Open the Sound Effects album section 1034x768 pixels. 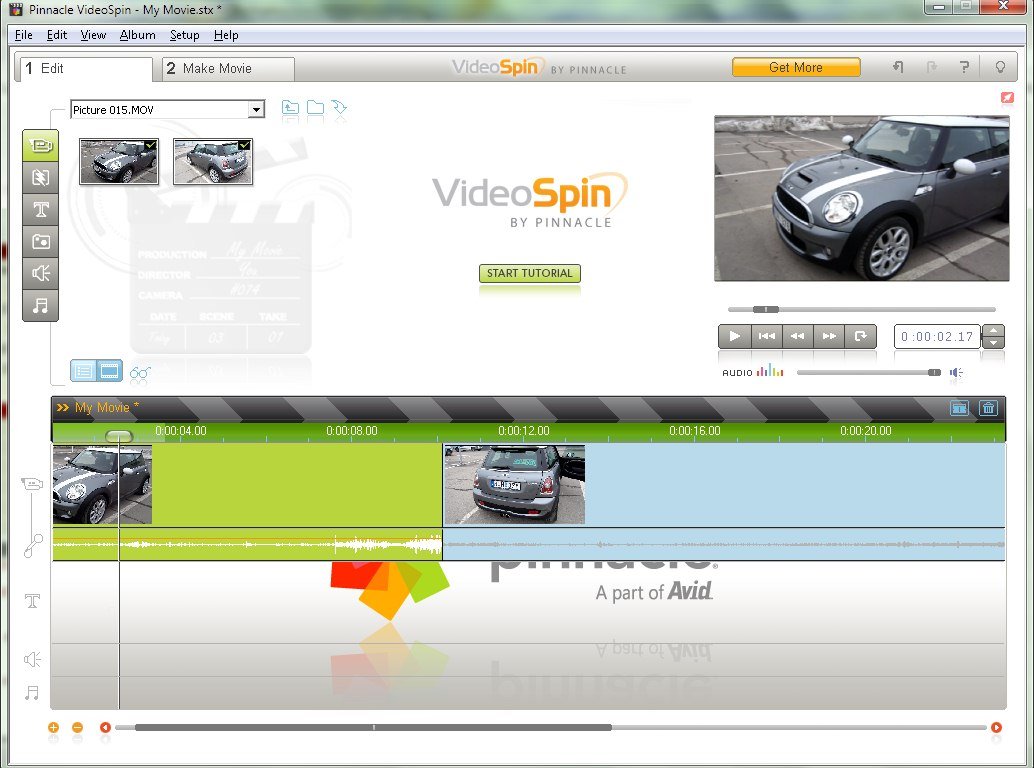40,273
